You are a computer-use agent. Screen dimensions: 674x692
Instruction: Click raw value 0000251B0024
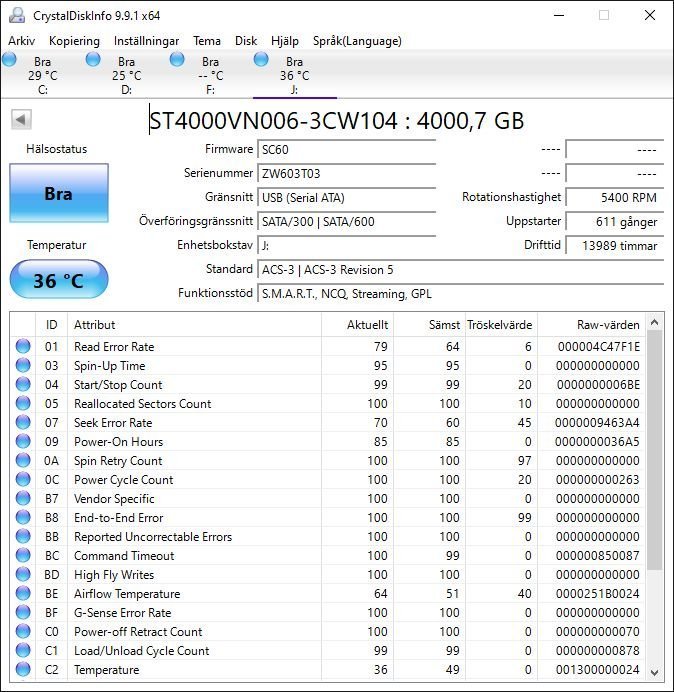[x=598, y=594]
